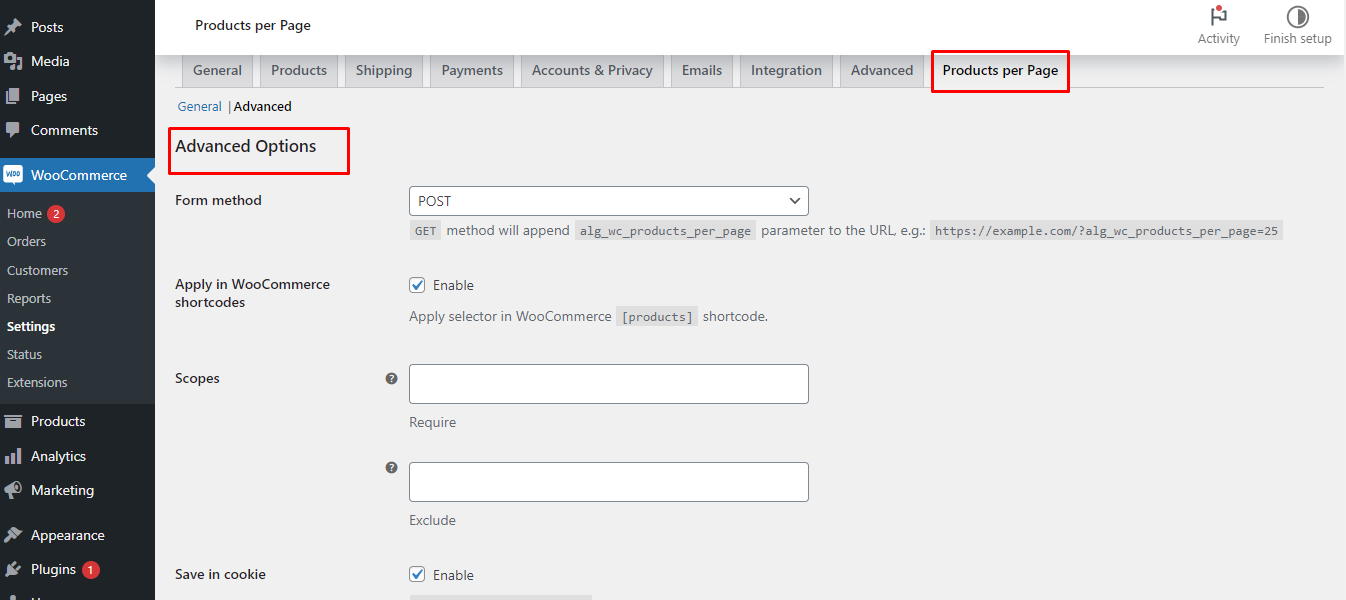Toggle the Save in cookie Enable checkbox
Image resolution: width=1346 pixels, height=600 pixels.
[x=417, y=574]
